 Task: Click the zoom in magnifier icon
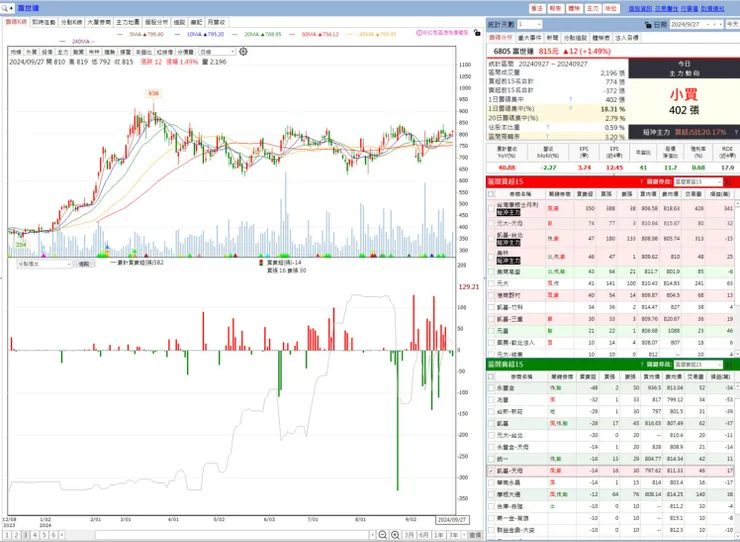coord(395,535)
